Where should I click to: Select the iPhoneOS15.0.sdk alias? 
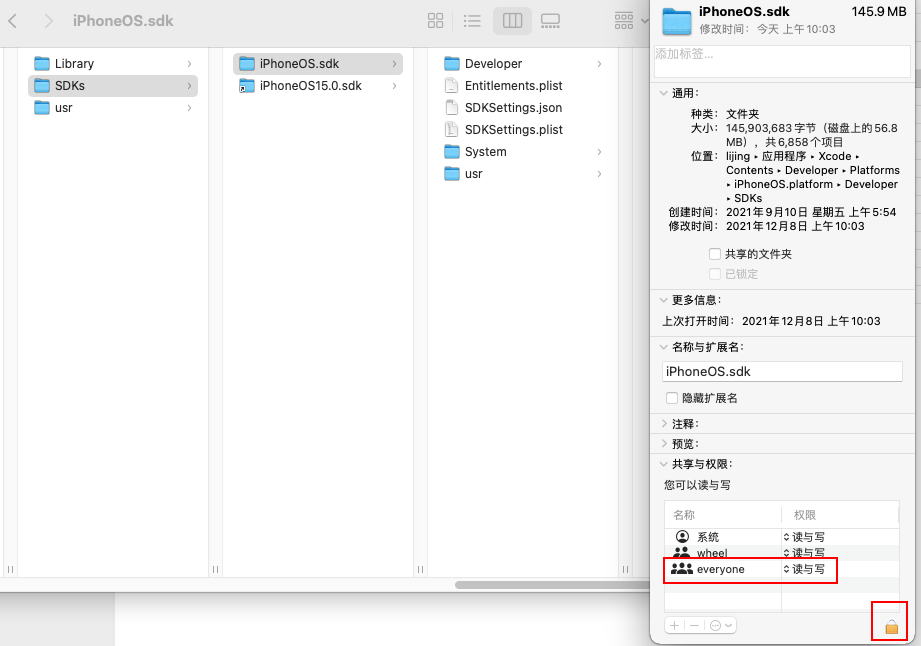pos(318,86)
